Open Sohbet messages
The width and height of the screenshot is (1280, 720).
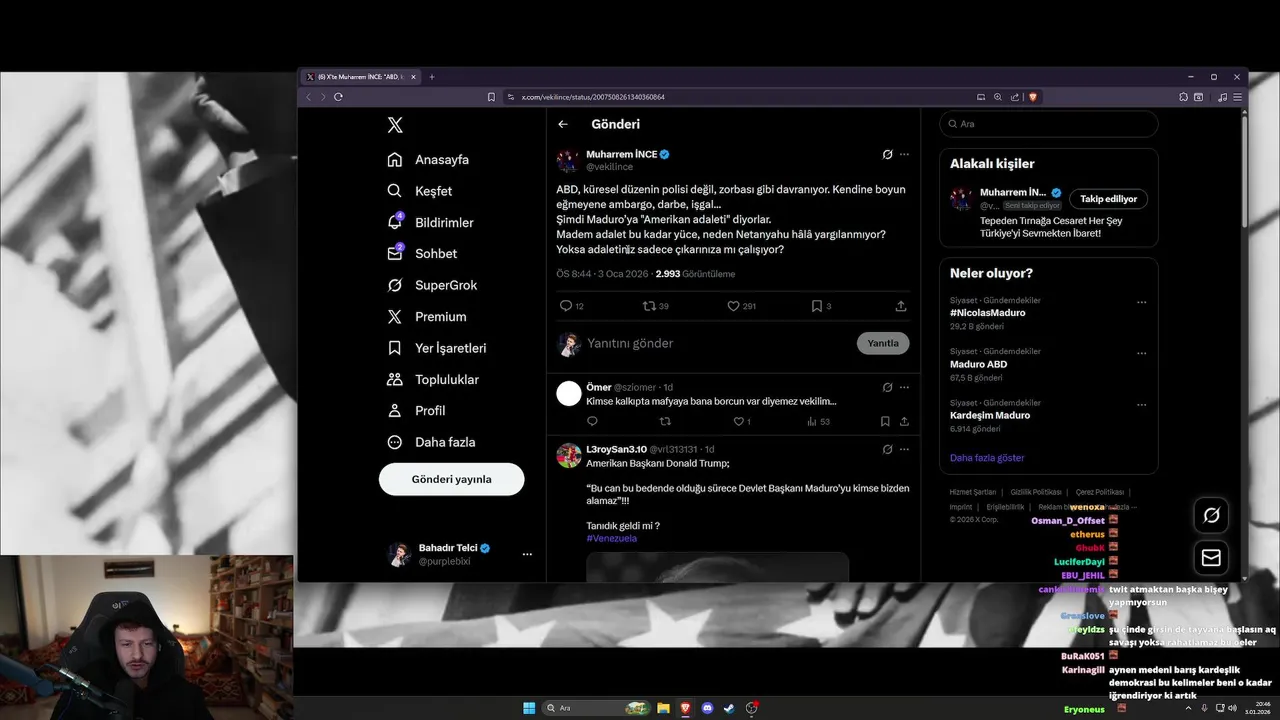[x=422, y=254]
